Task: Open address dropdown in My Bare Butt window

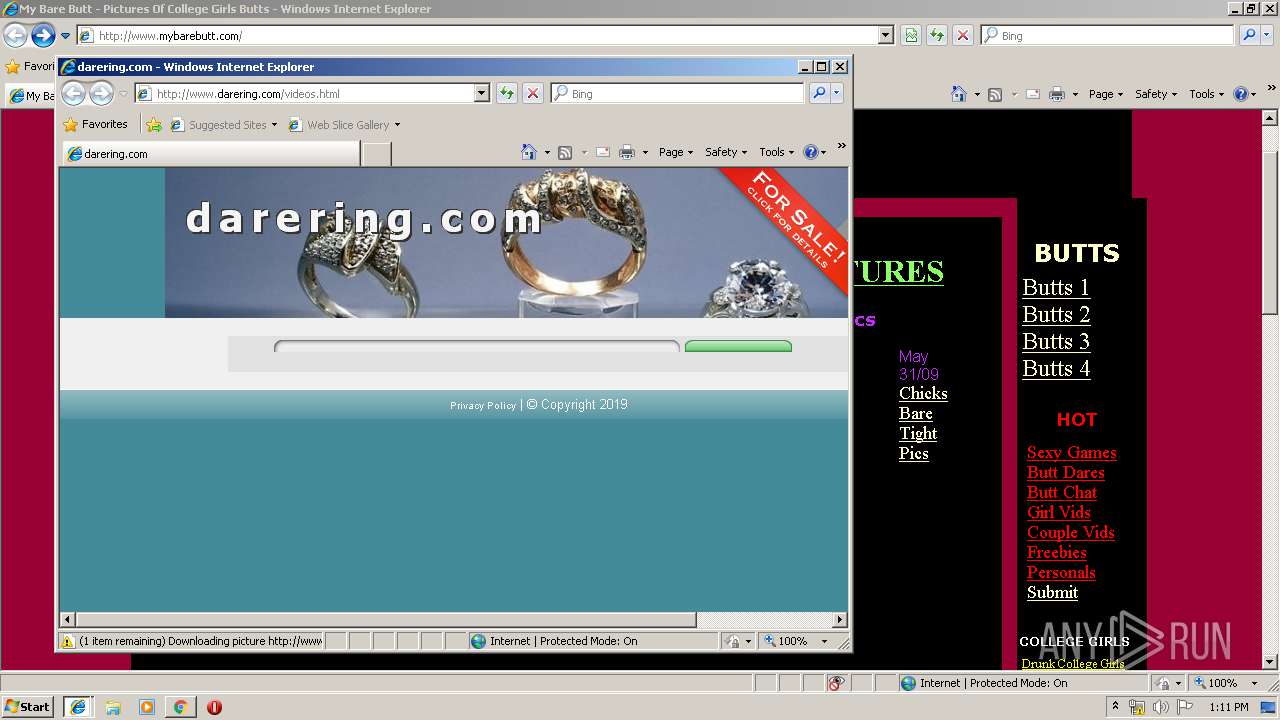Action: click(x=885, y=35)
